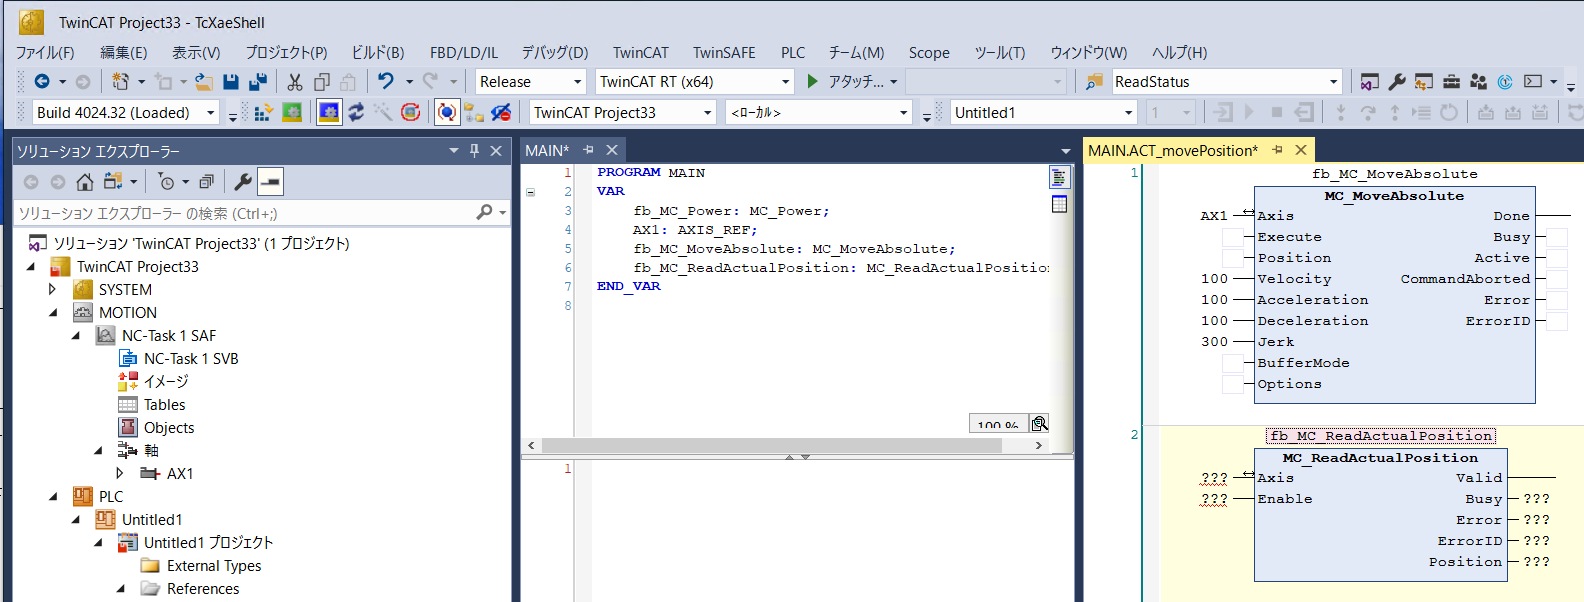Collapse the PLC tree node
The width and height of the screenshot is (1584, 602).
53,497
